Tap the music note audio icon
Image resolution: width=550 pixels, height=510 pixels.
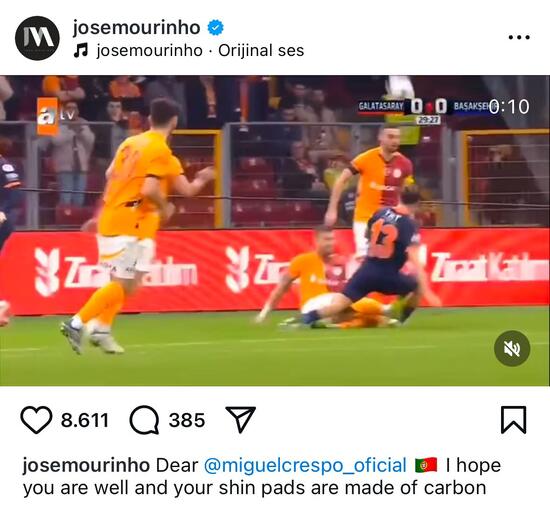(81, 51)
